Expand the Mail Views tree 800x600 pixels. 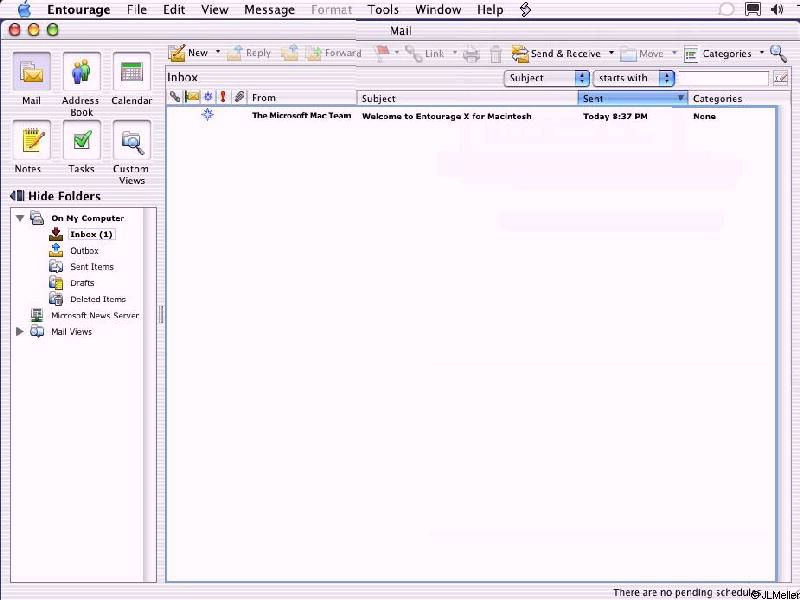(x=20, y=332)
